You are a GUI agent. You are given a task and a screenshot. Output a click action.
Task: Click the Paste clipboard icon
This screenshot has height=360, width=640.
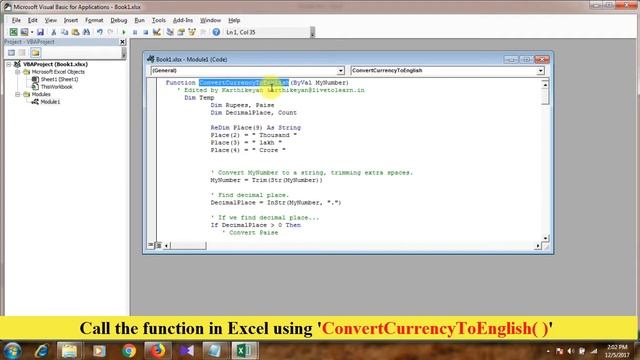[x=76, y=32]
